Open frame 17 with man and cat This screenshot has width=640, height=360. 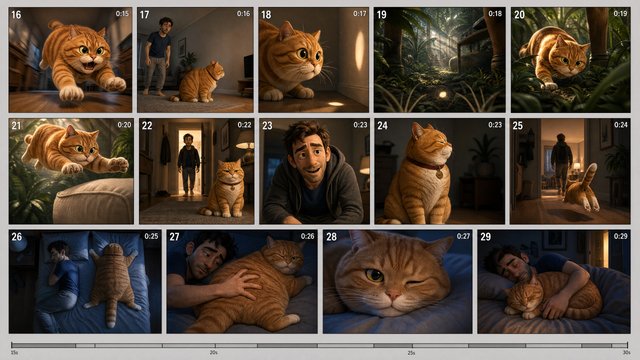pyautogui.click(x=195, y=60)
